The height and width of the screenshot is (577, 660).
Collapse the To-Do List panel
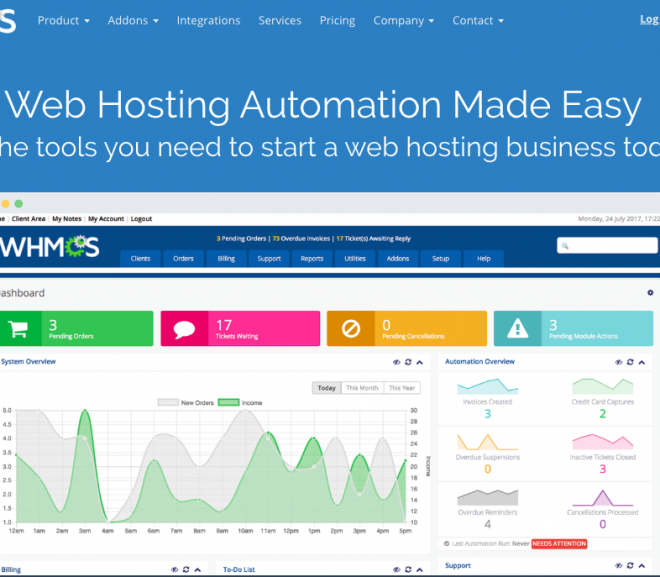[x=420, y=569]
